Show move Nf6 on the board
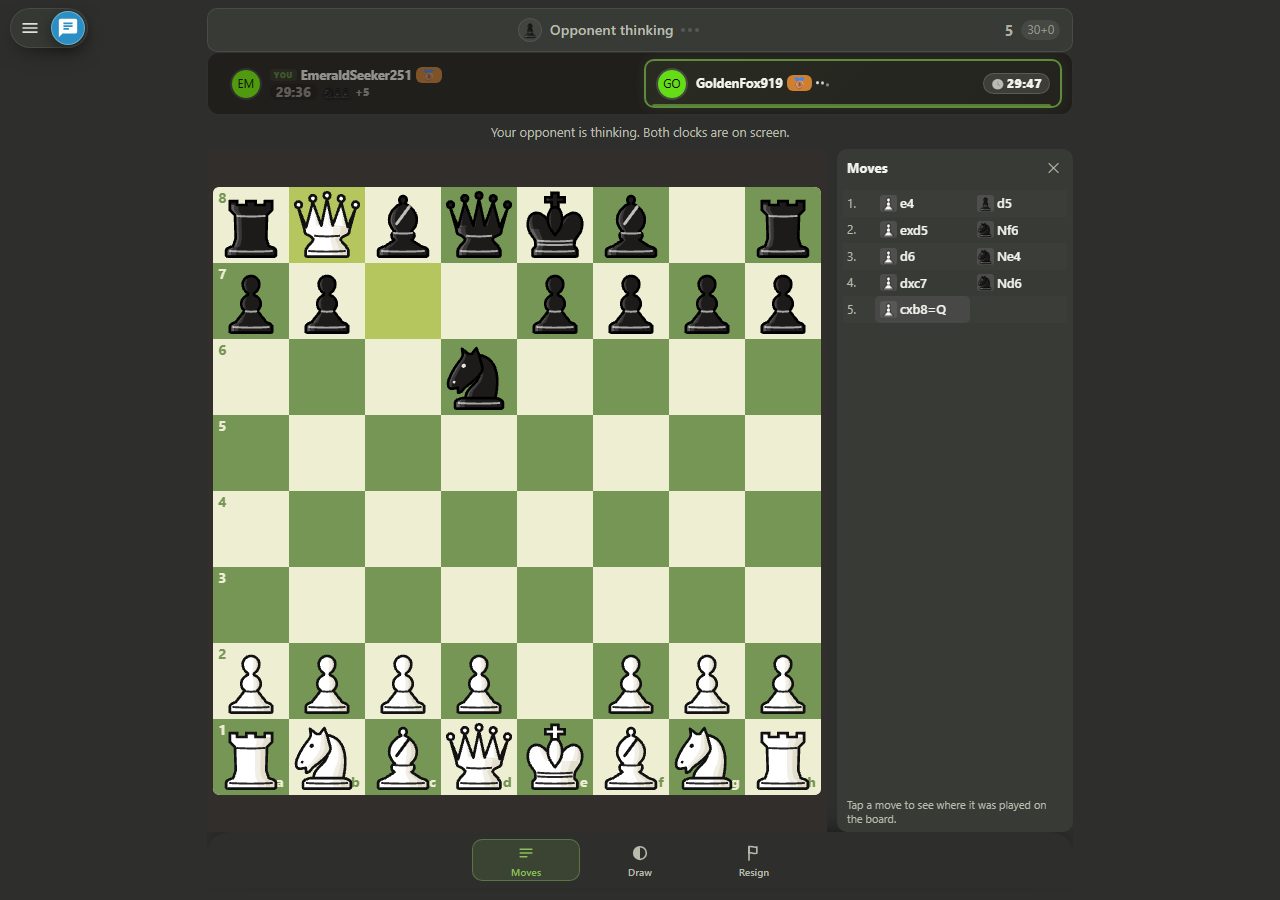Viewport: 1280px width, 900px height. [1019, 230]
